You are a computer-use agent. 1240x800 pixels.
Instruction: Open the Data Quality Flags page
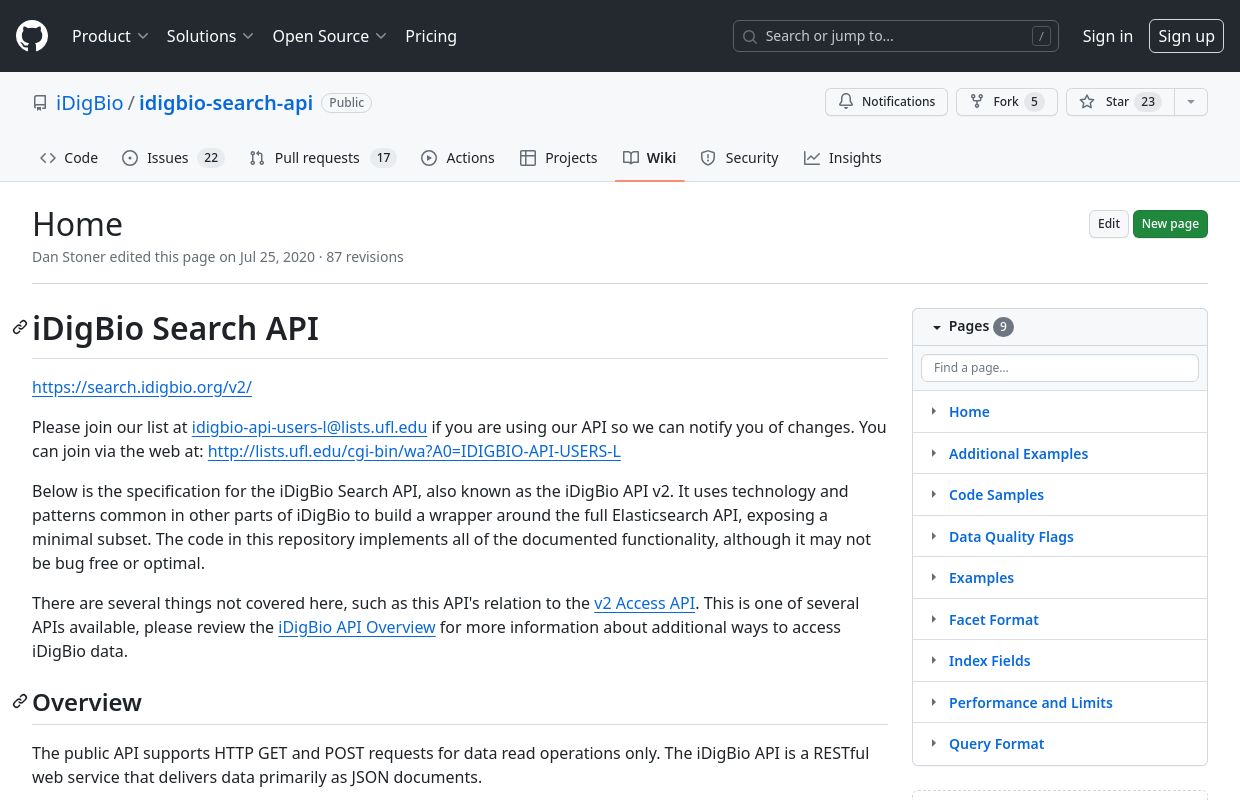click(x=1011, y=536)
